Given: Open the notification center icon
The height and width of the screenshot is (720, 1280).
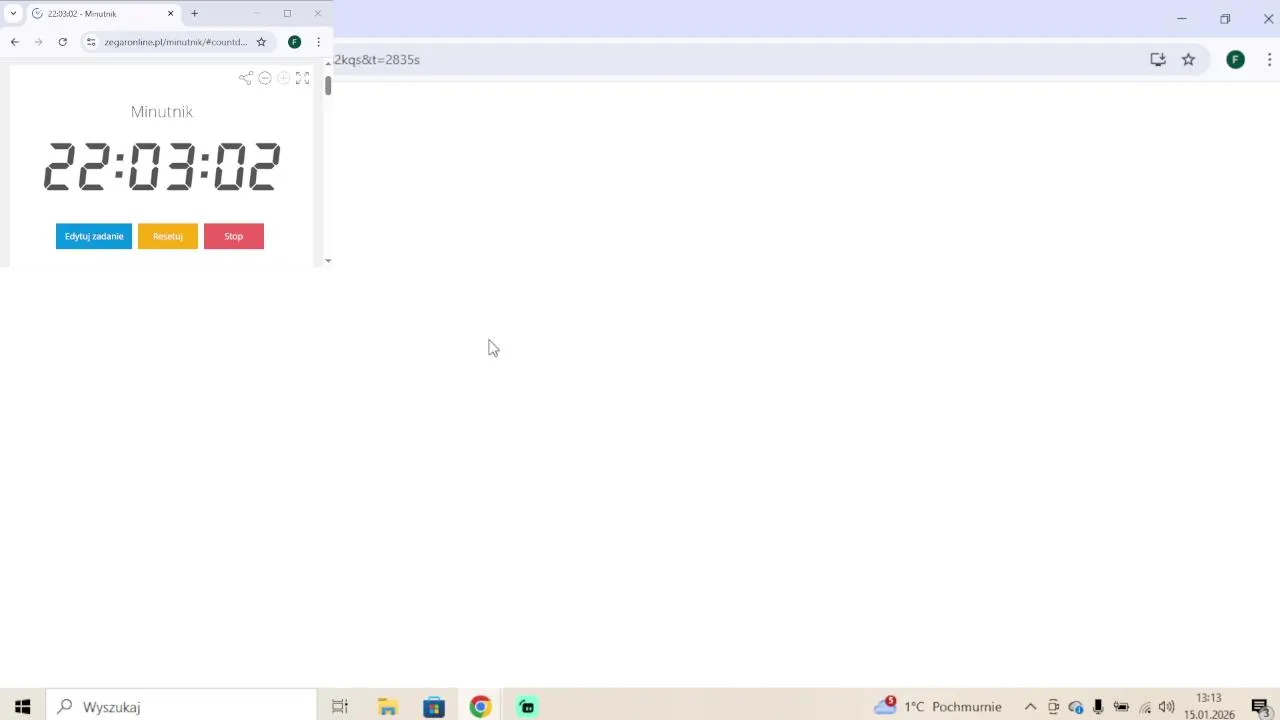Looking at the screenshot, I should (x=1260, y=707).
